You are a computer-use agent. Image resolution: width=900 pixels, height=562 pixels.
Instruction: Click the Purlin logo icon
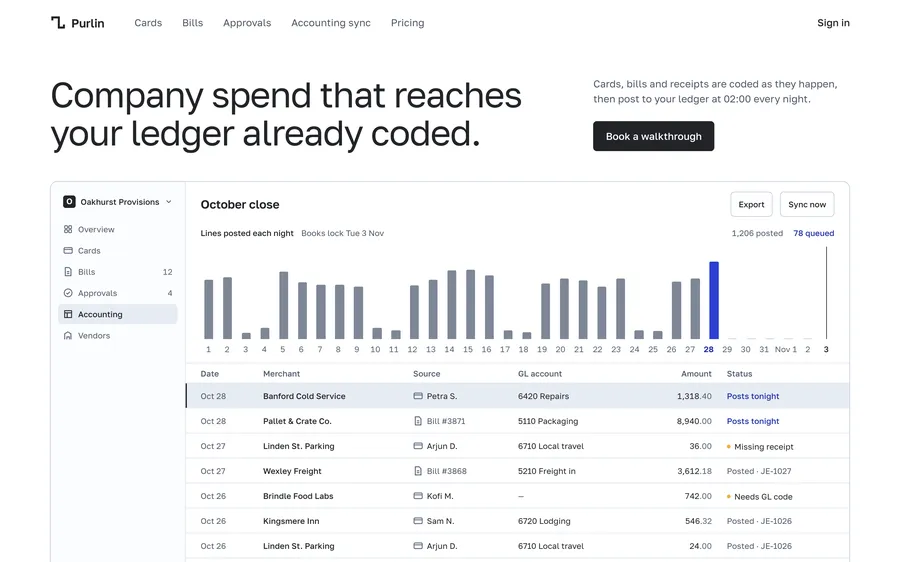[x=57, y=23]
